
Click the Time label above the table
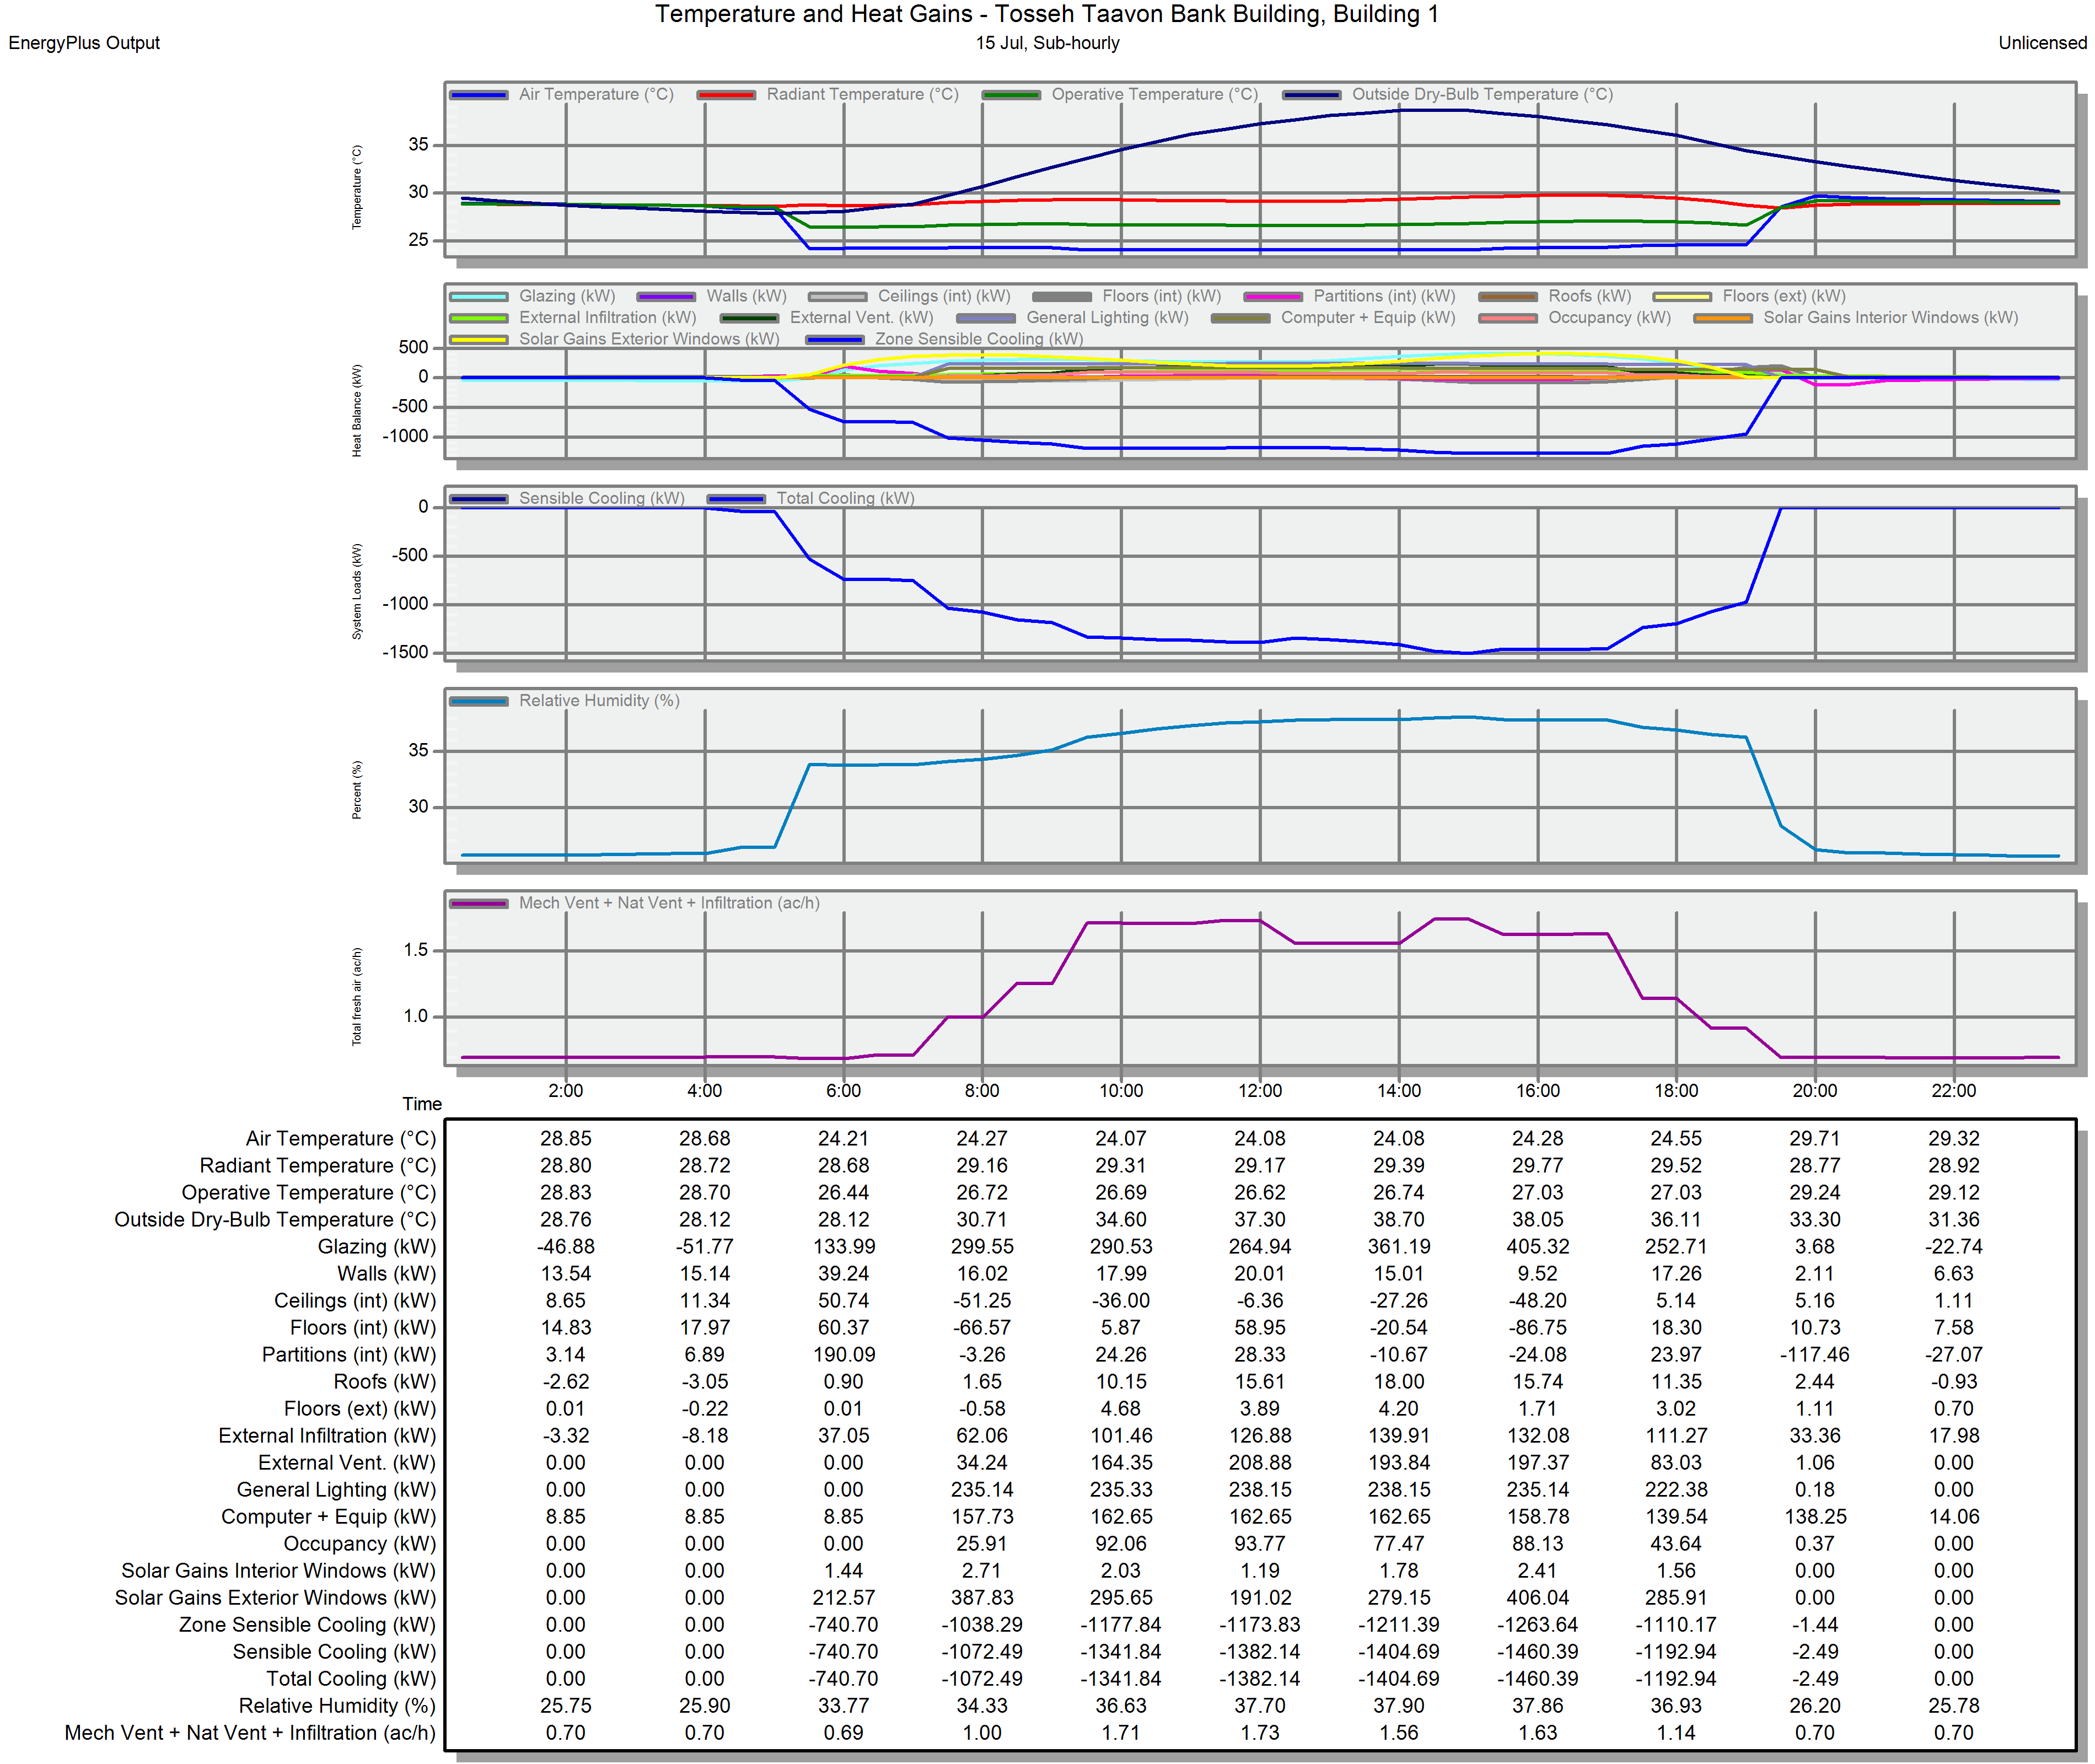(x=422, y=1104)
